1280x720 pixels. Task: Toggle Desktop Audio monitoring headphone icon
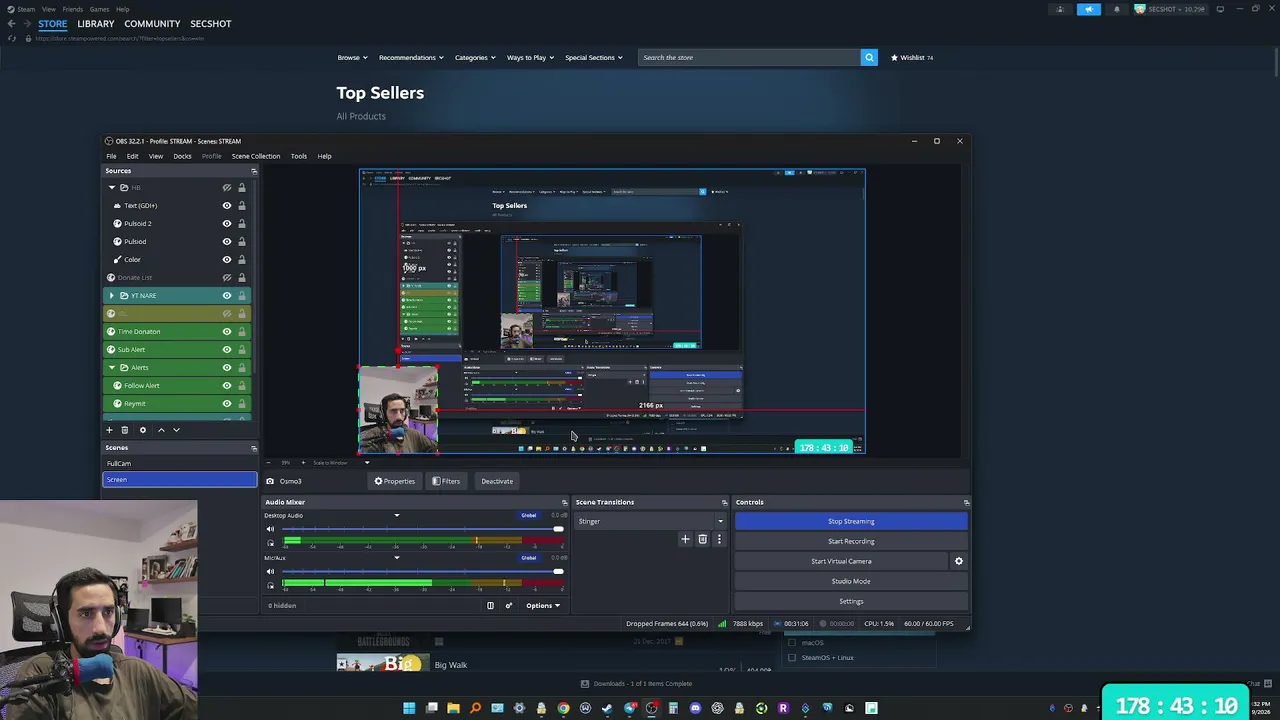tap(270, 543)
